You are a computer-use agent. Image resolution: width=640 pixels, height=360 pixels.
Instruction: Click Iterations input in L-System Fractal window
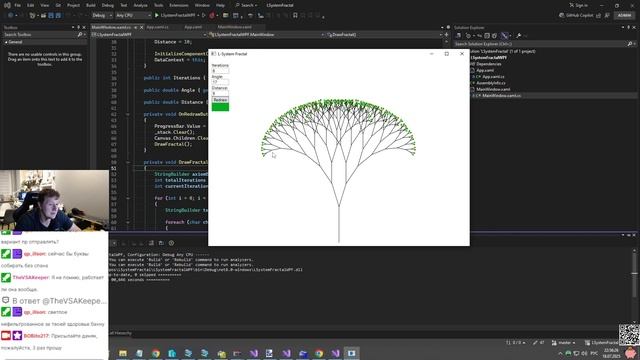click(x=220, y=71)
